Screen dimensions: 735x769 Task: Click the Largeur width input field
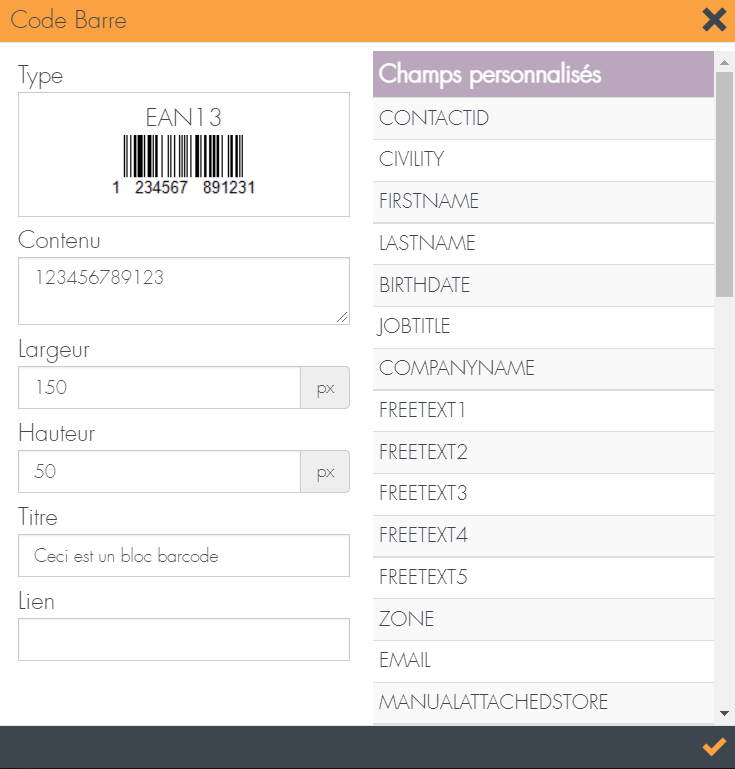point(159,387)
